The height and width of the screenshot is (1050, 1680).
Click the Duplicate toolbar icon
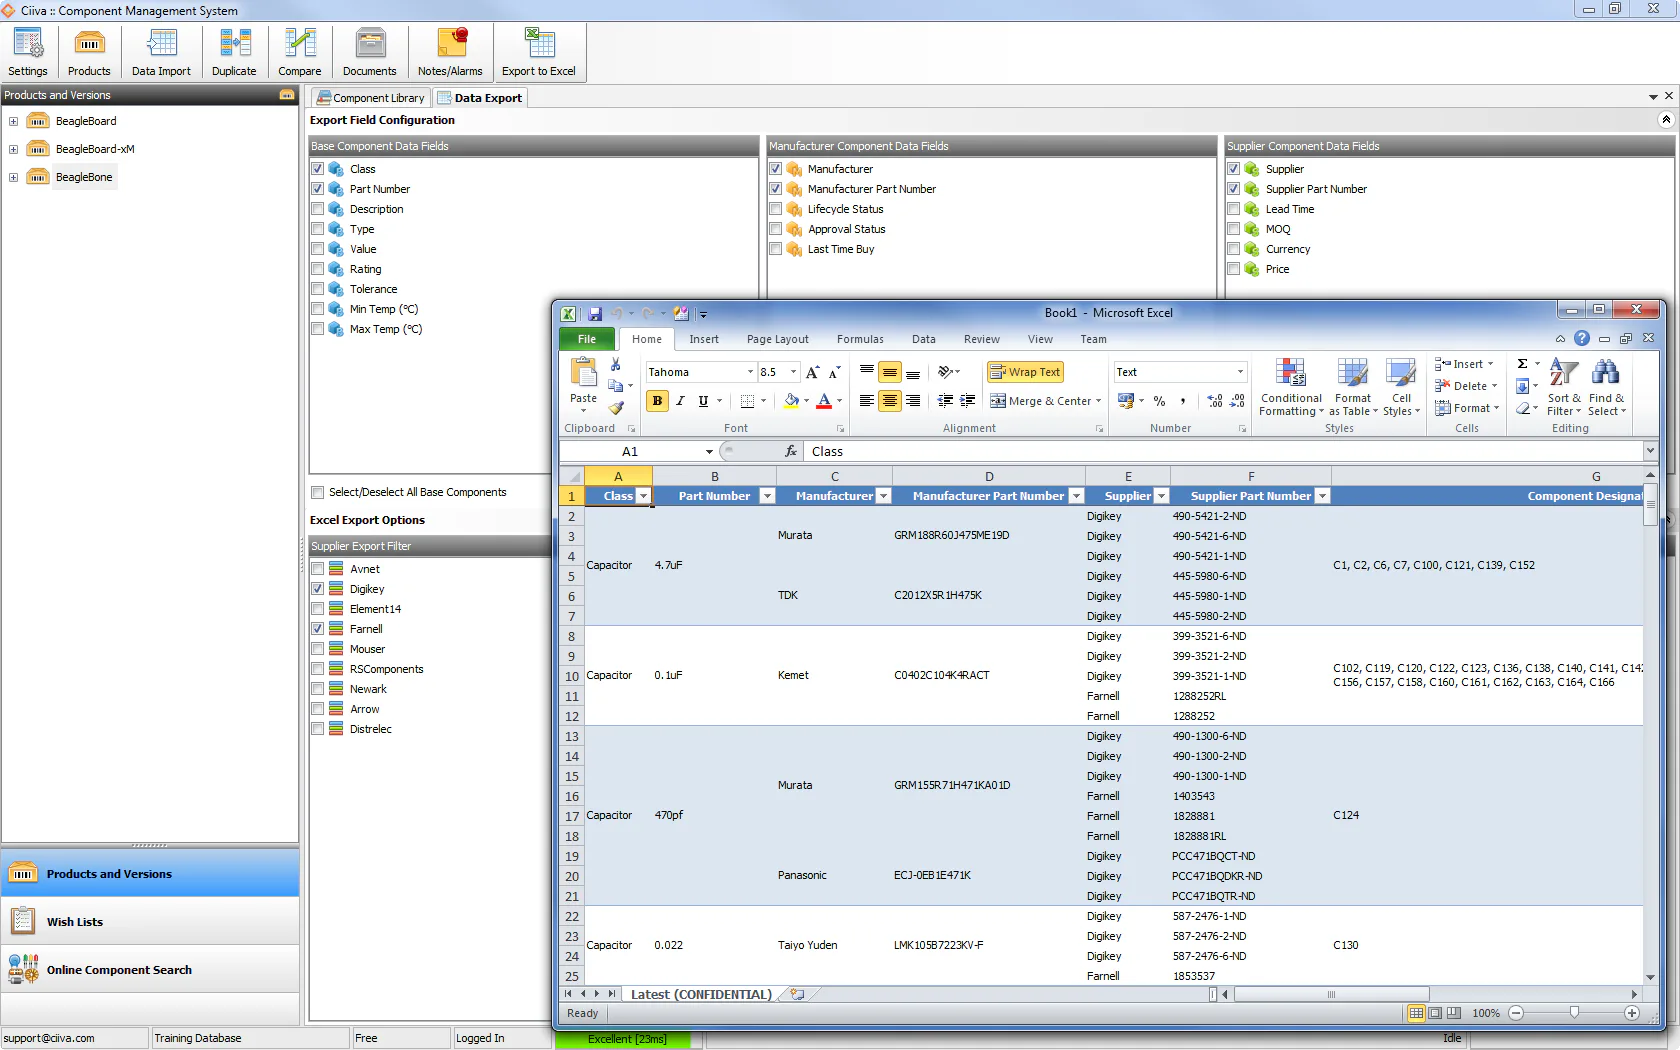[234, 52]
